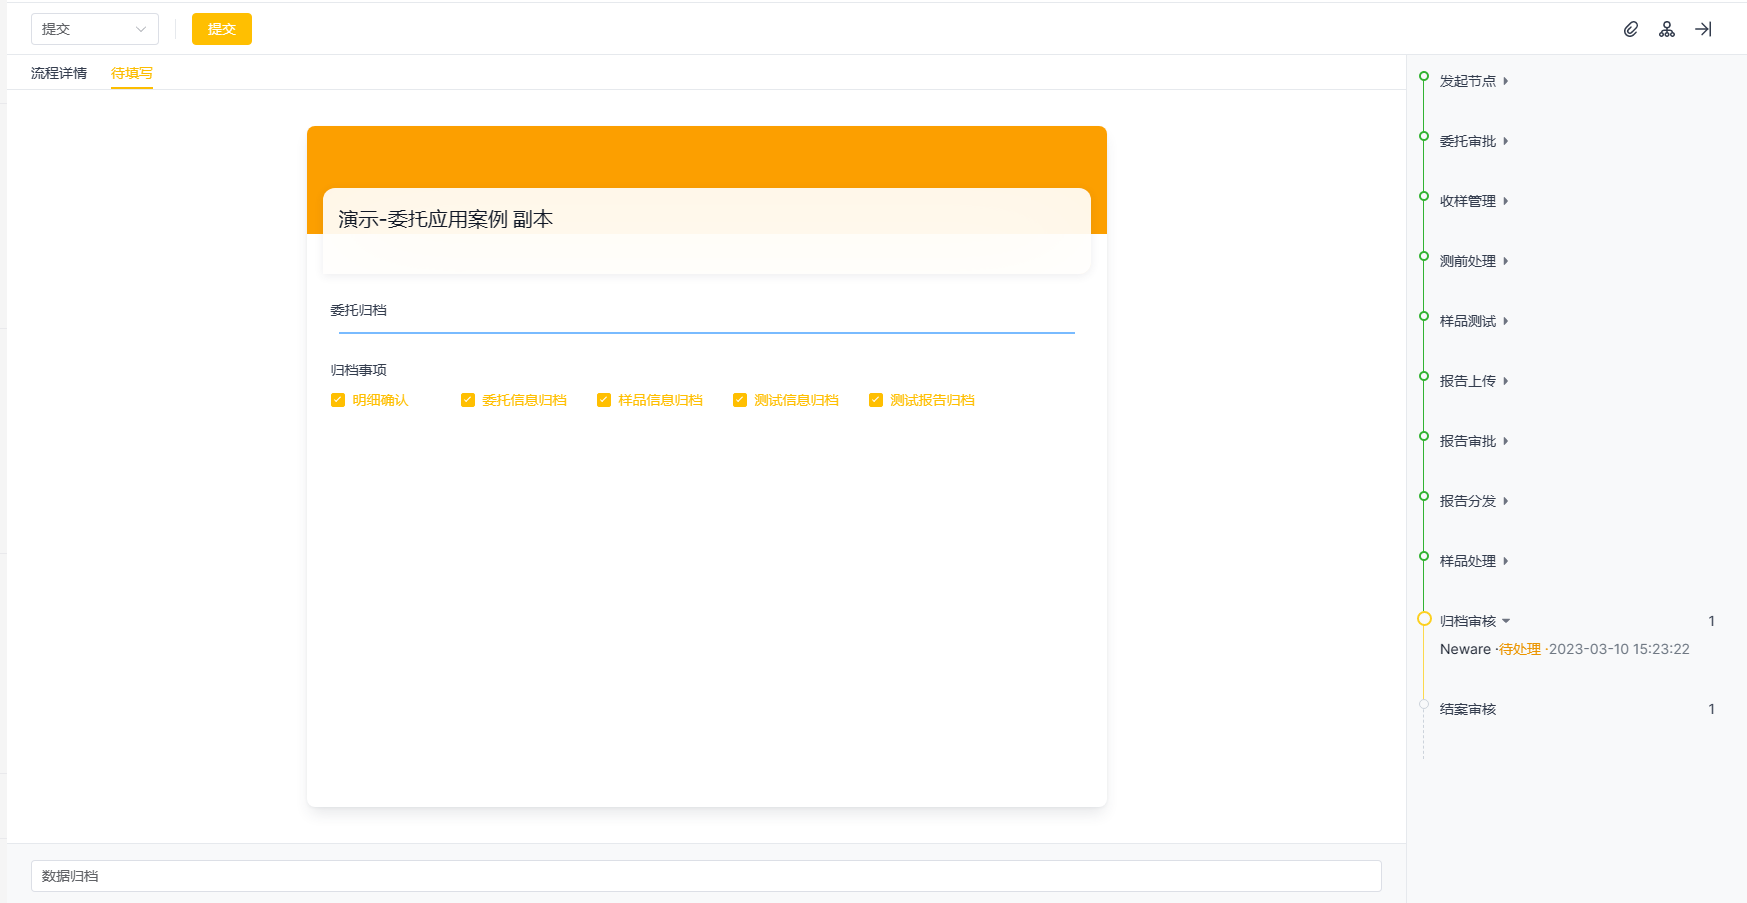1747x903 pixels.
Task: Open the 提交 action dropdown
Action: click(95, 29)
